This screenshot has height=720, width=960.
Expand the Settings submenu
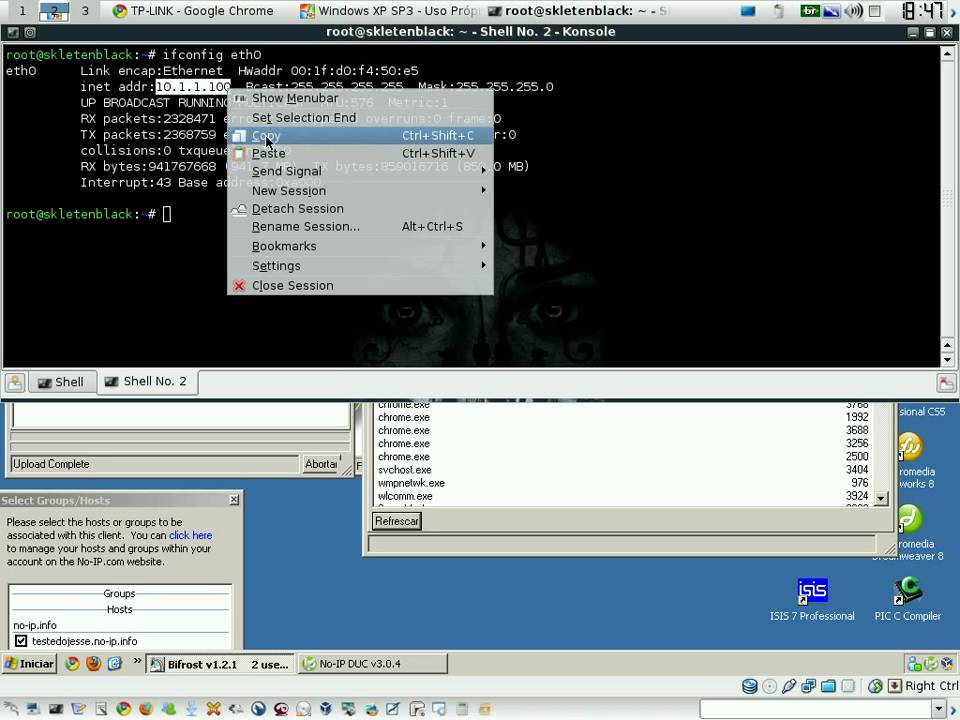tap(360, 266)
